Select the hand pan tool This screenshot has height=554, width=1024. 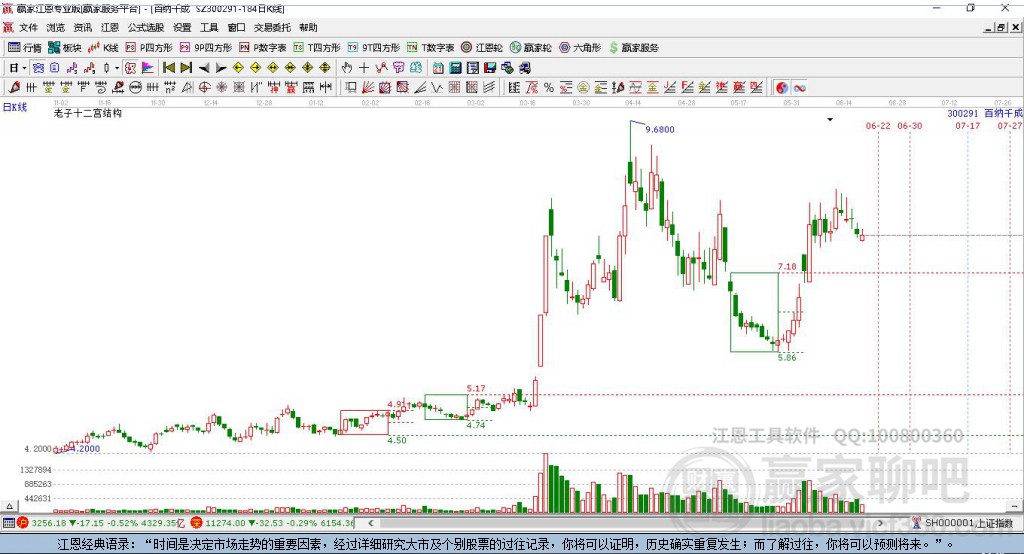click(x=346, y=68)
